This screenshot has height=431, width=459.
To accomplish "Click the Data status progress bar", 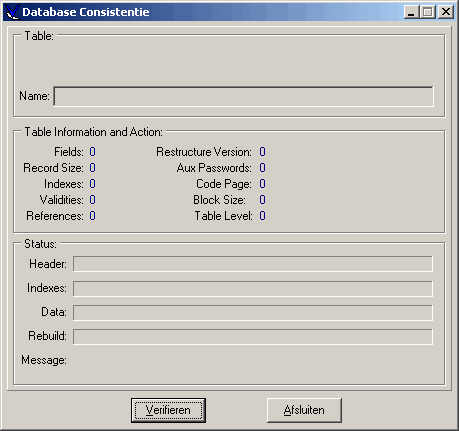I will (x=253, y=313).
